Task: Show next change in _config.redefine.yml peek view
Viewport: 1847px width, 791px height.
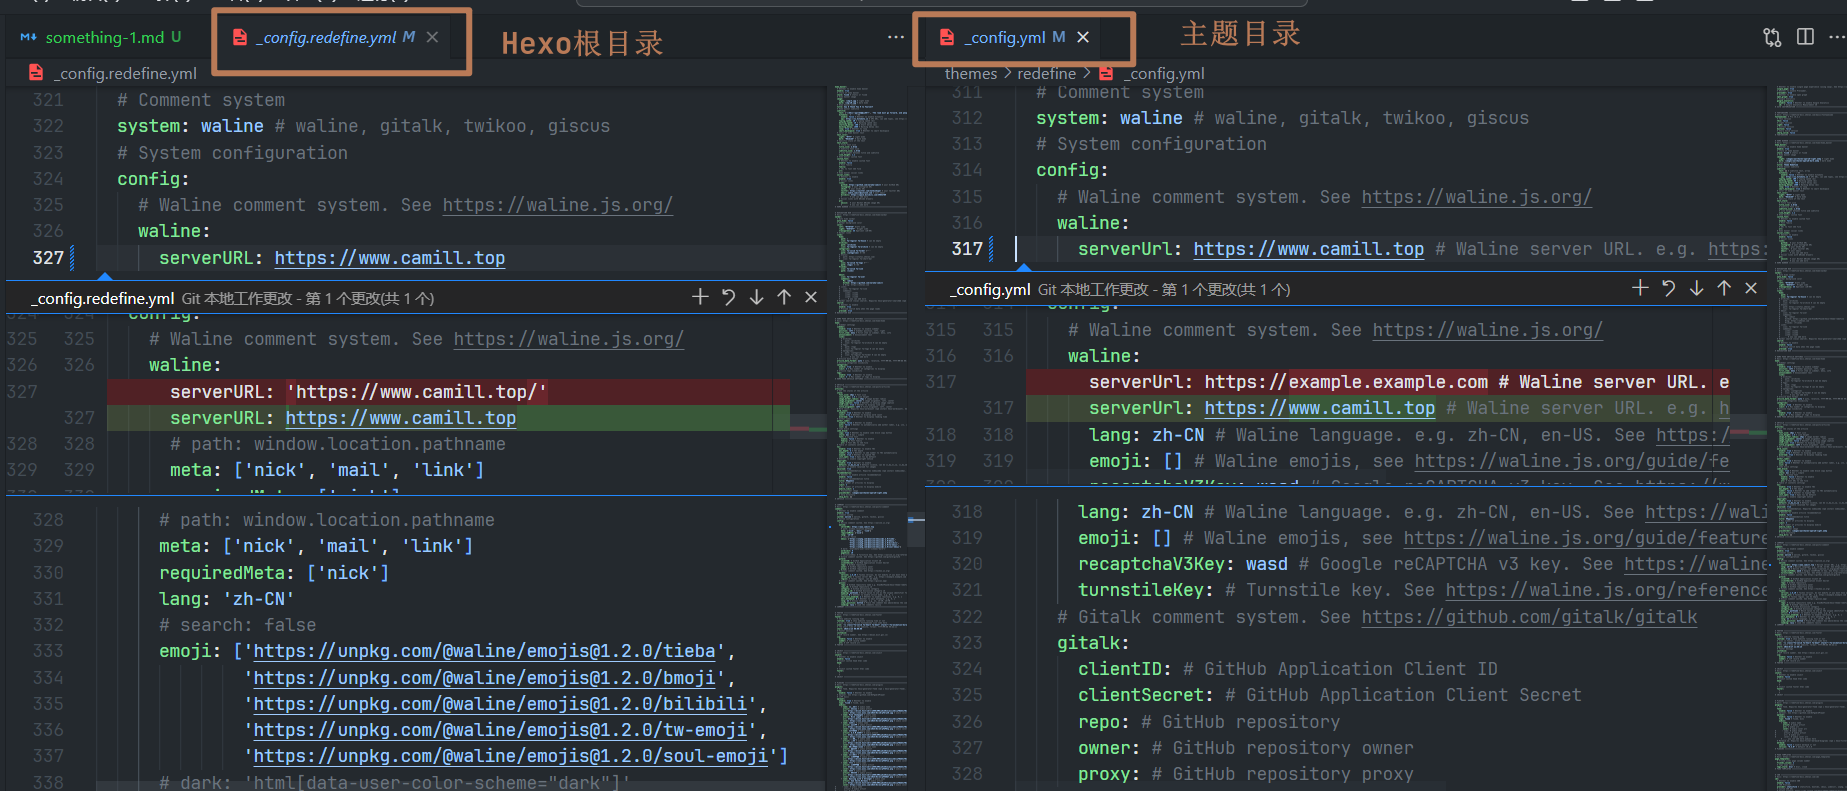Action: (x=756, y=297)
